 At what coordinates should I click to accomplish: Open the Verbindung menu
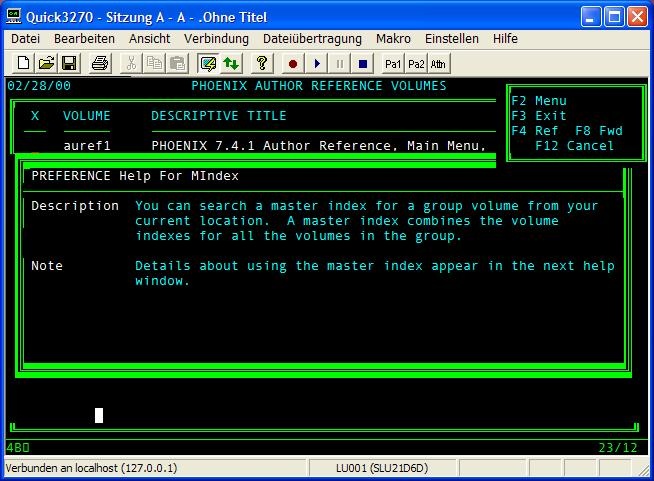point(216,38)
